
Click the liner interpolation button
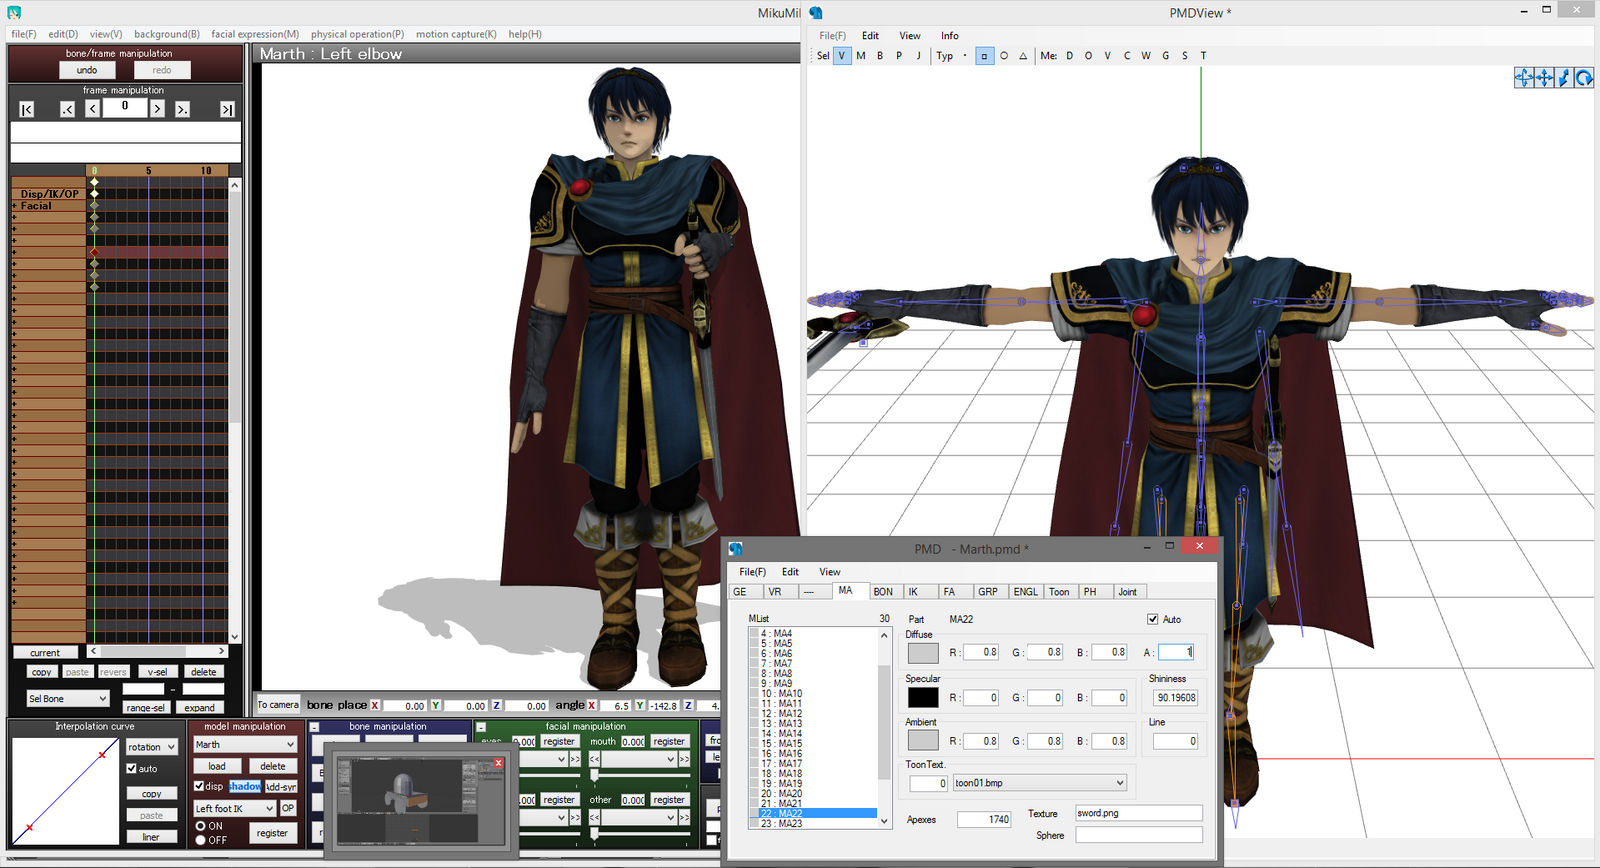tap(151, 837)
